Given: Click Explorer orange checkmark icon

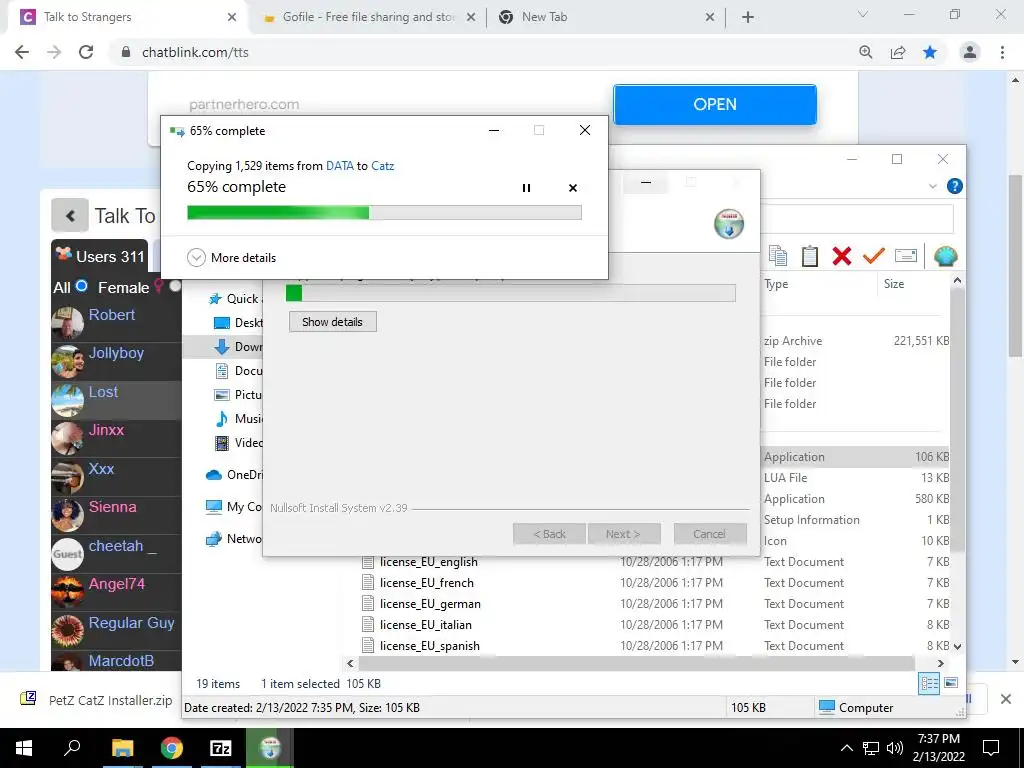Looking at the screenshot, I should (x=874, y=256).
